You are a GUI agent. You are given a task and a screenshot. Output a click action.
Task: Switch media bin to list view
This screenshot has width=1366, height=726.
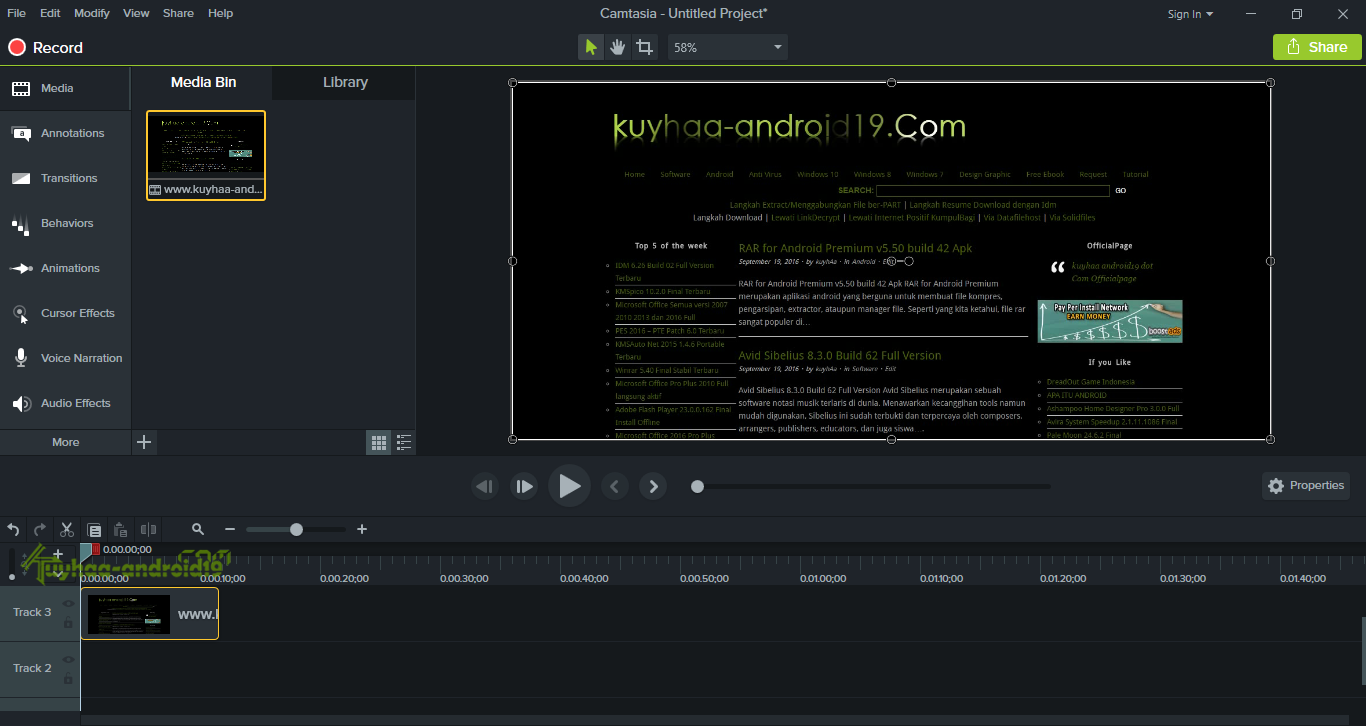[x=404, y=442]
